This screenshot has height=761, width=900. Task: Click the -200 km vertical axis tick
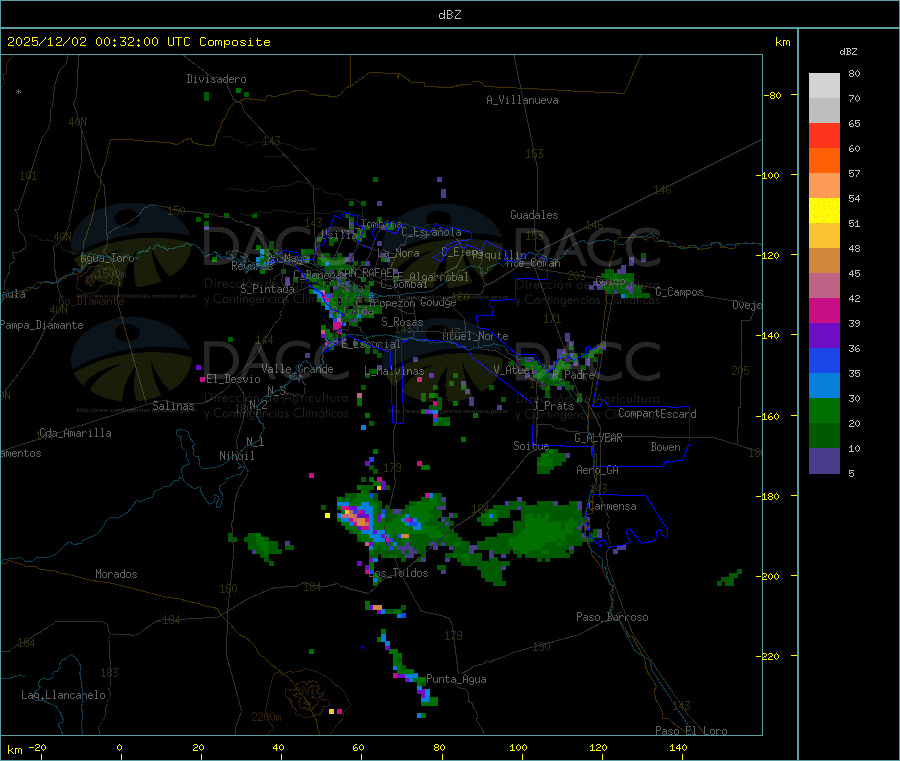coord(771,576)
